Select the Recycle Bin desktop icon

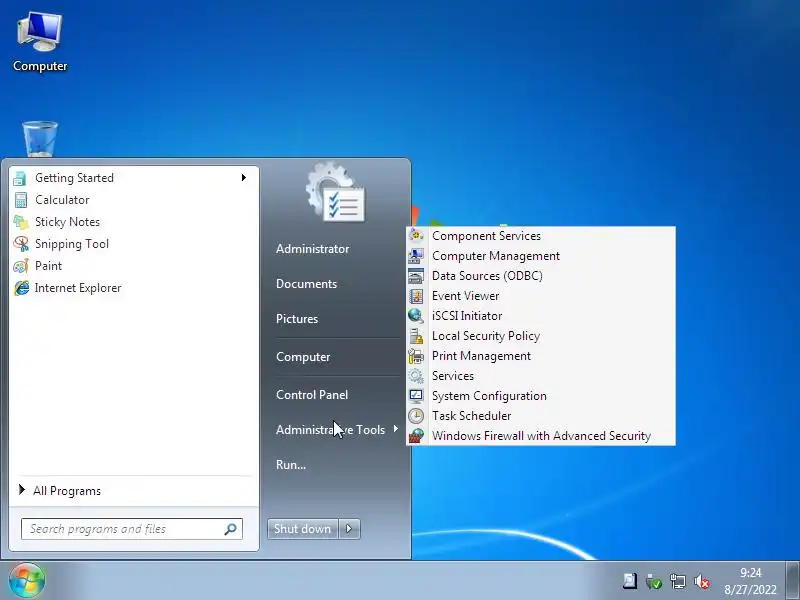40,139
